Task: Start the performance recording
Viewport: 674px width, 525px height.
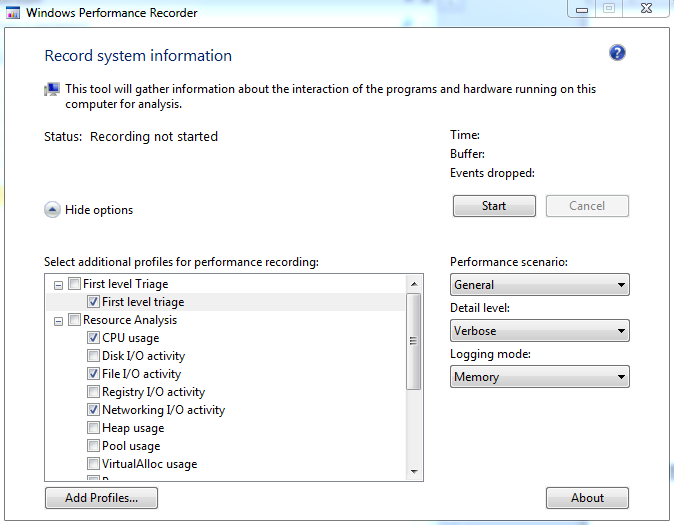Action: point(494,206)
